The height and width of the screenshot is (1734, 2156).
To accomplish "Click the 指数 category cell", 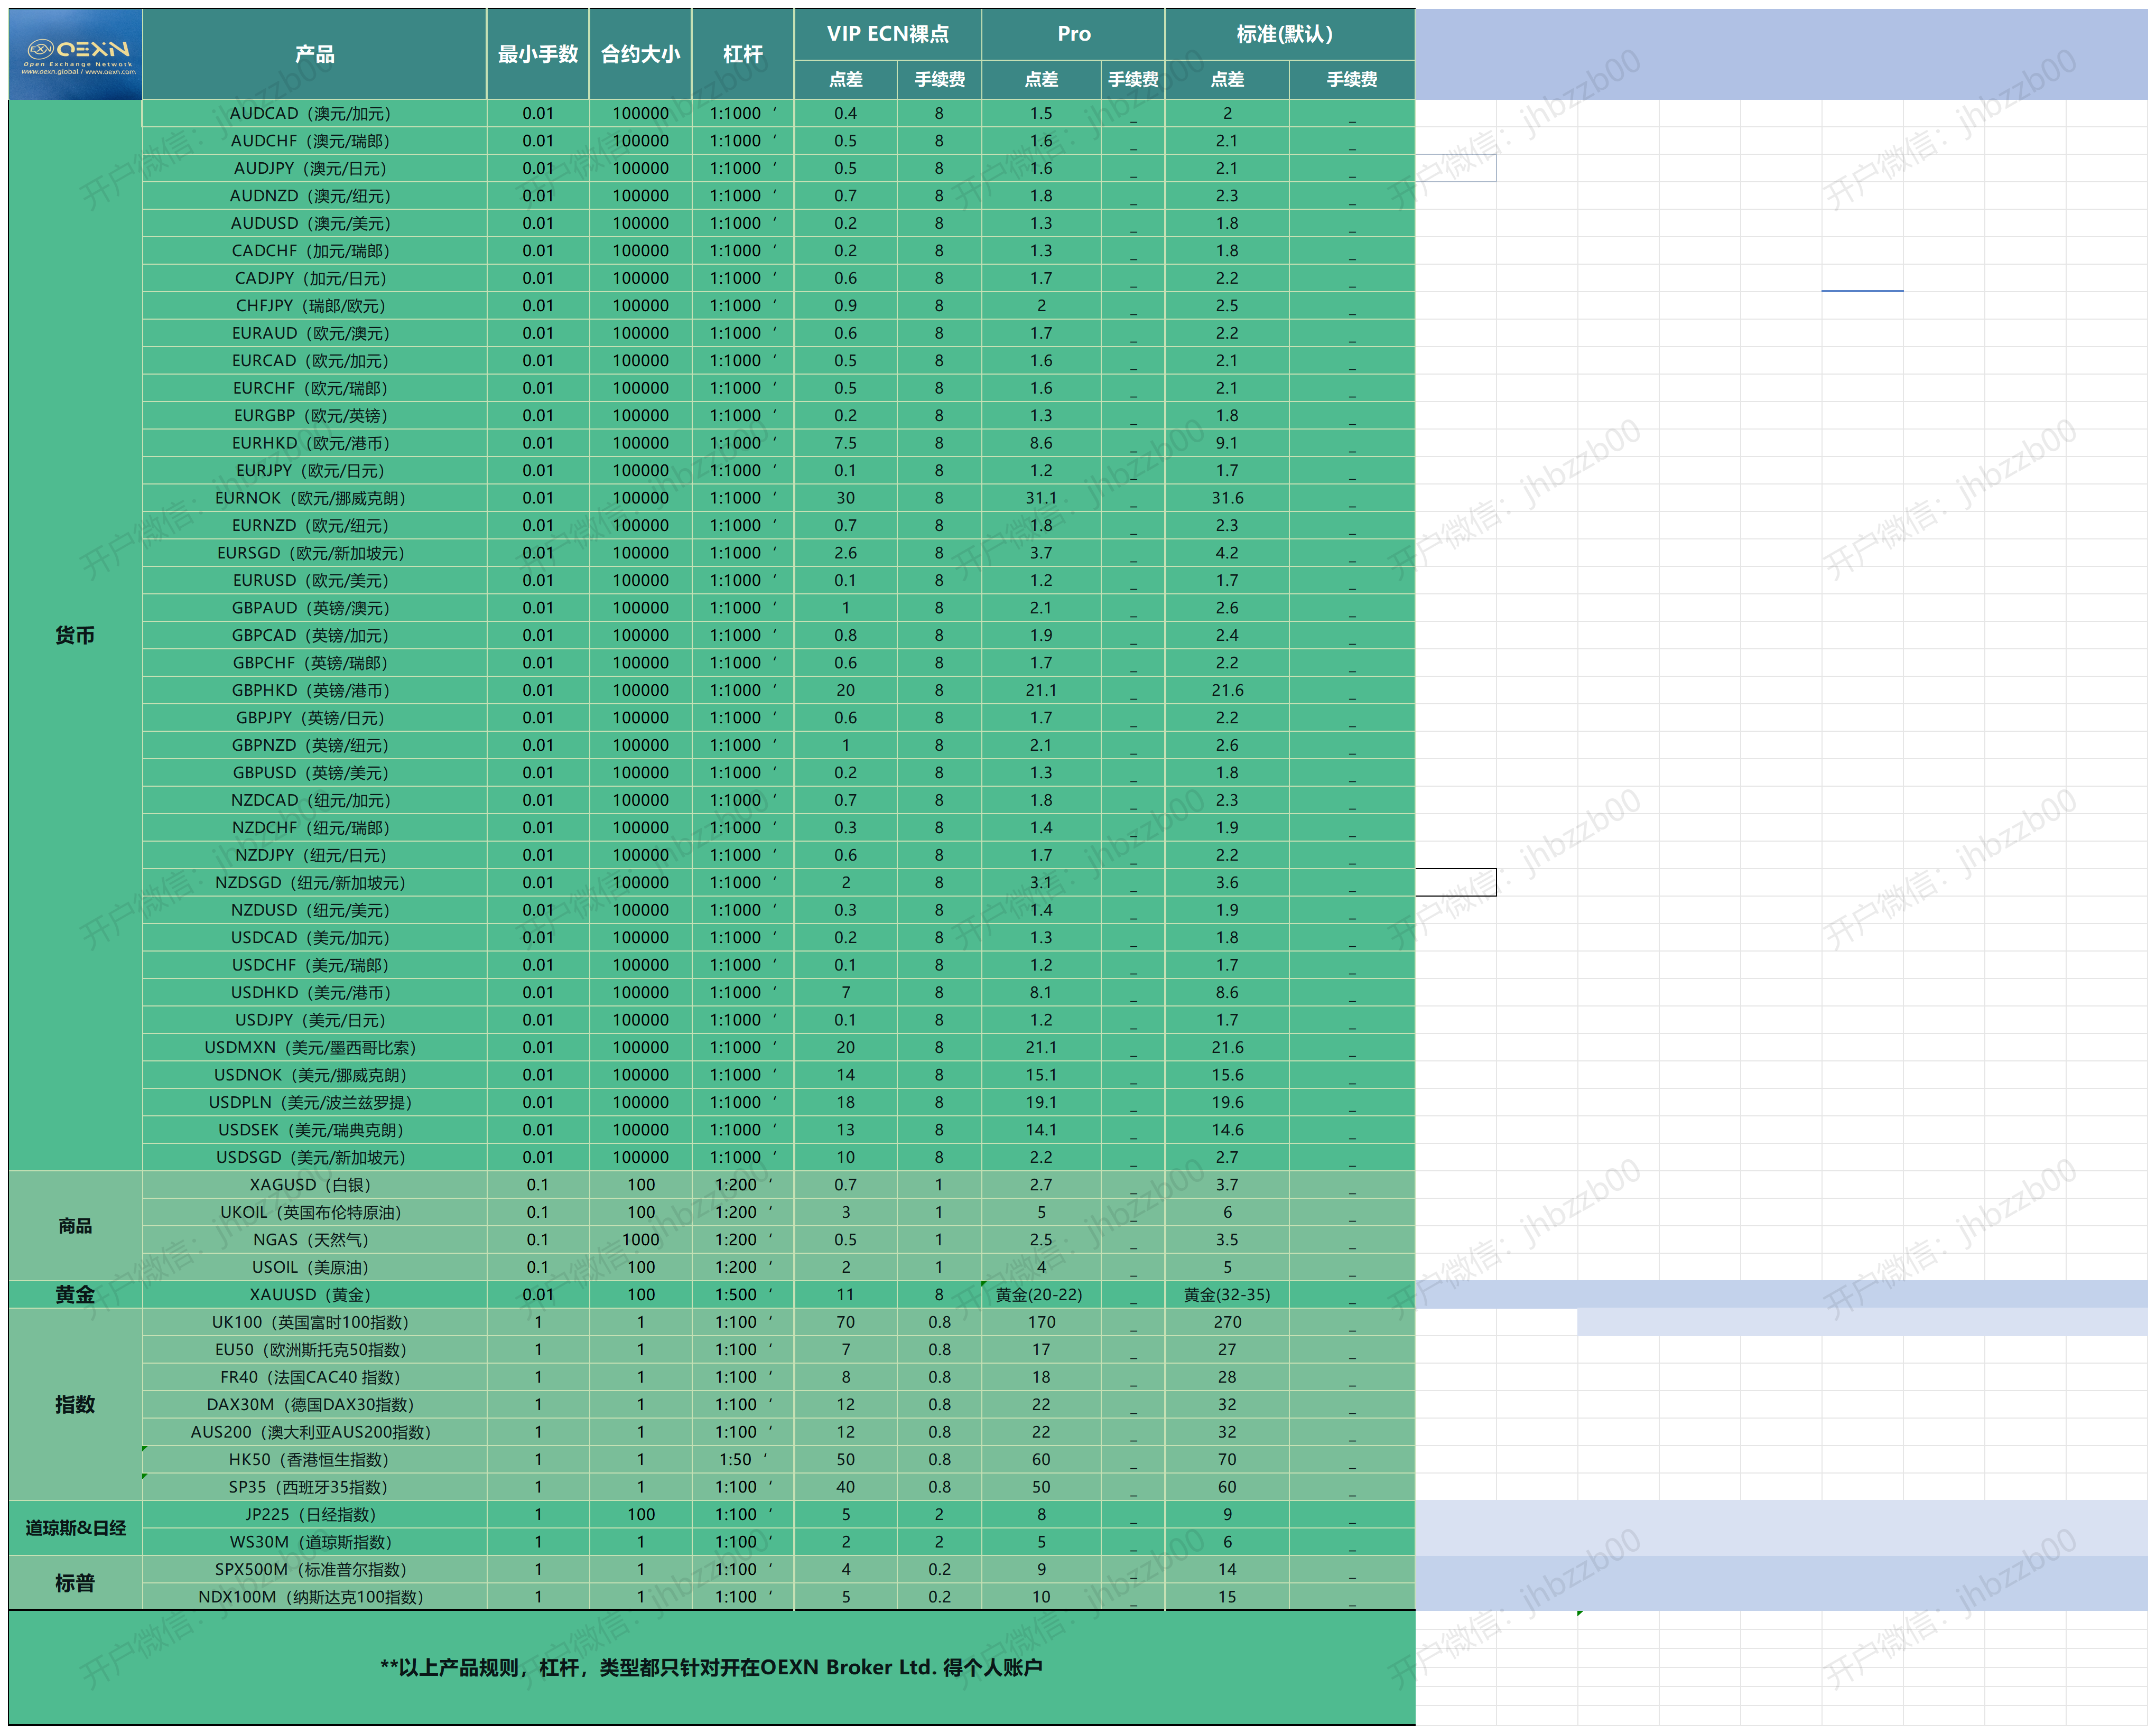I will pyautogui.click(x=76, y=1404).
